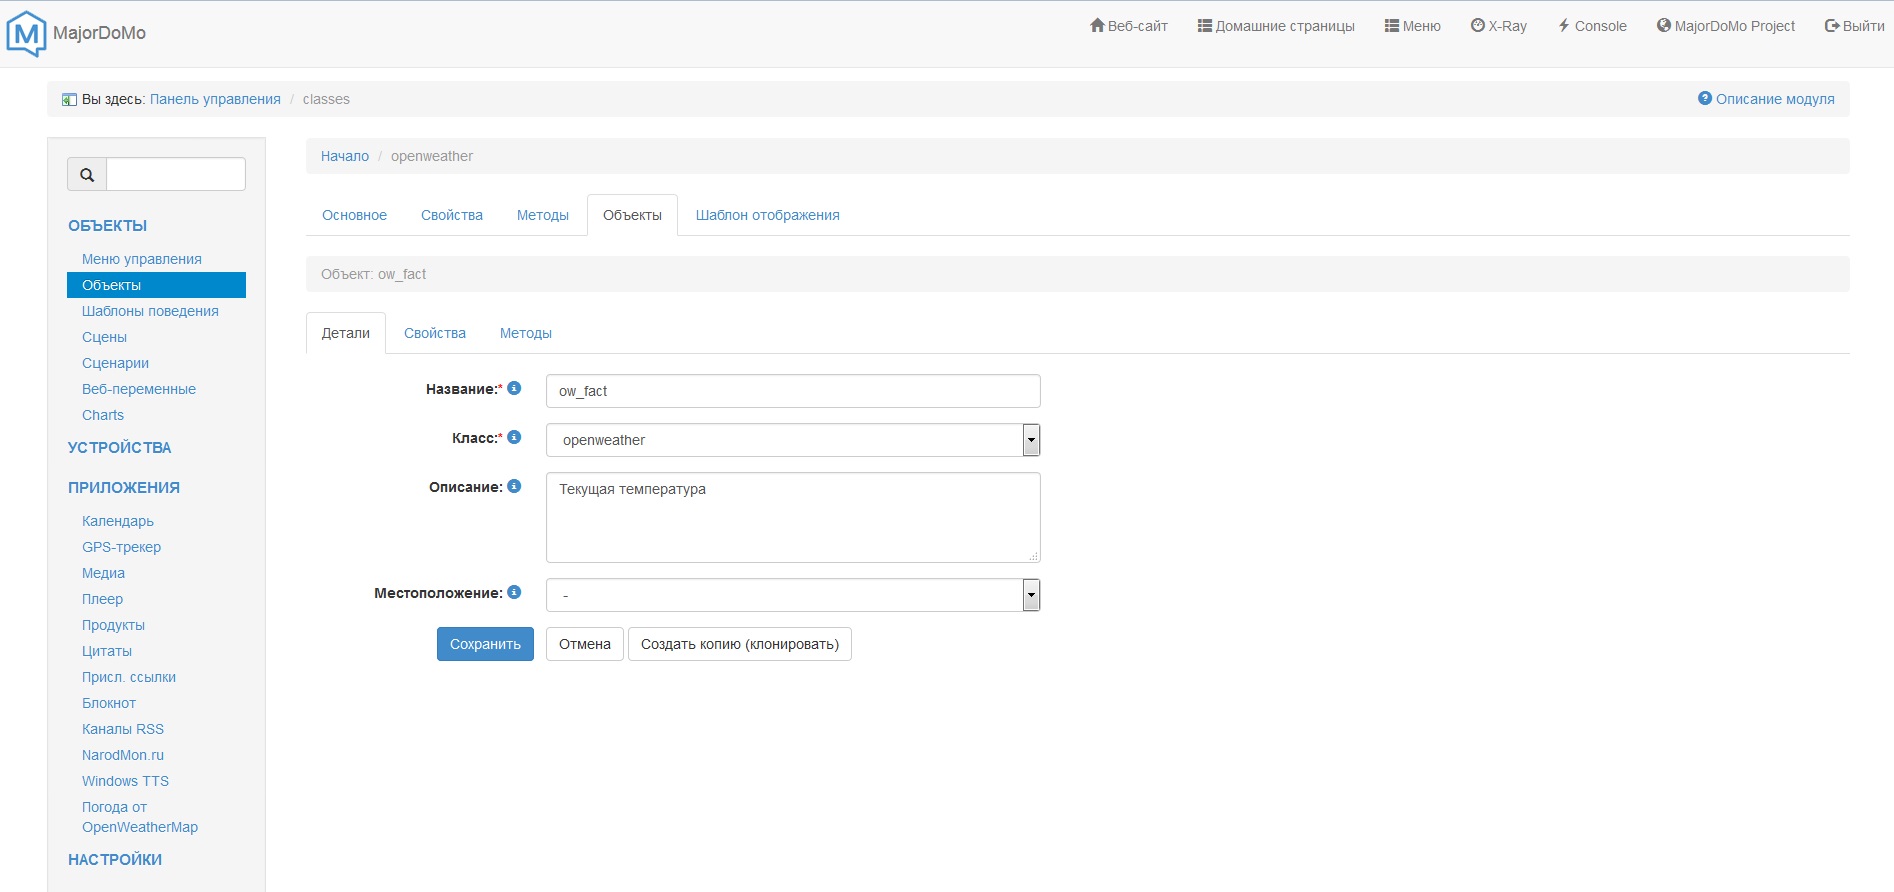Open the object's Свойства sub-tab
The height and width of the screenshot is (892, 1894).
point(435,333)
